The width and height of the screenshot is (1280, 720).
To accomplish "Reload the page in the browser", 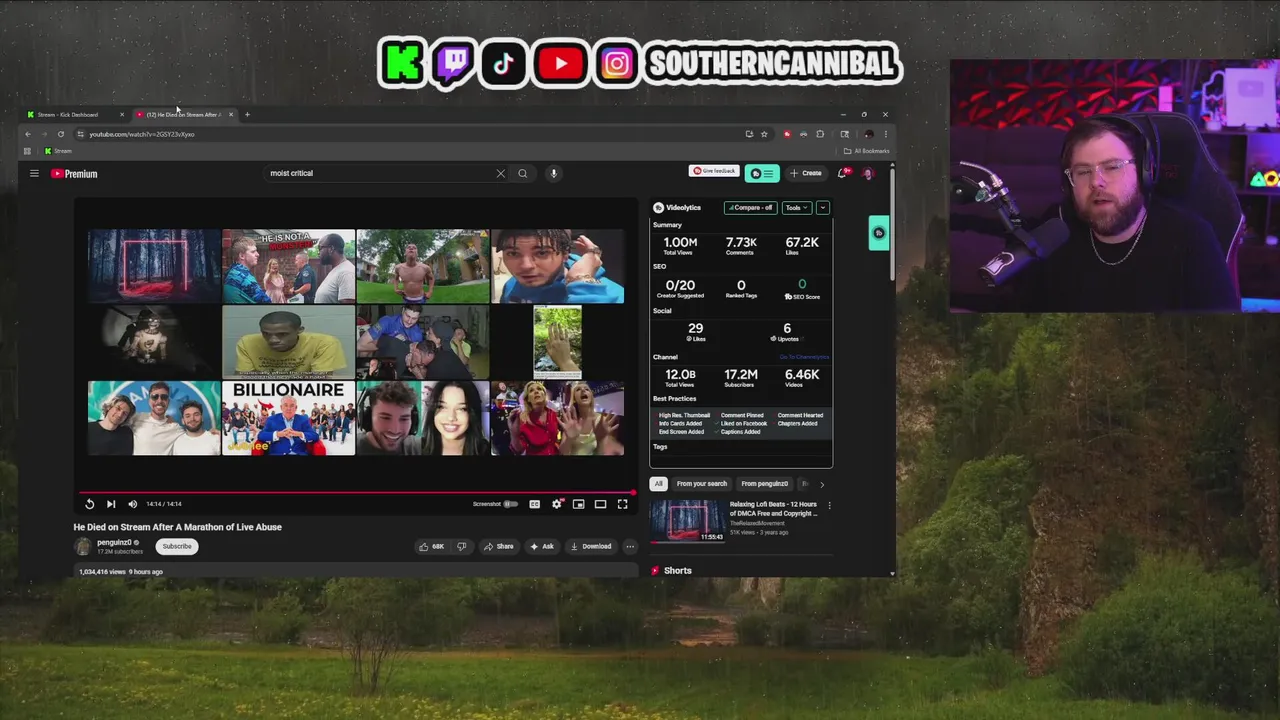I will (61, 134).
